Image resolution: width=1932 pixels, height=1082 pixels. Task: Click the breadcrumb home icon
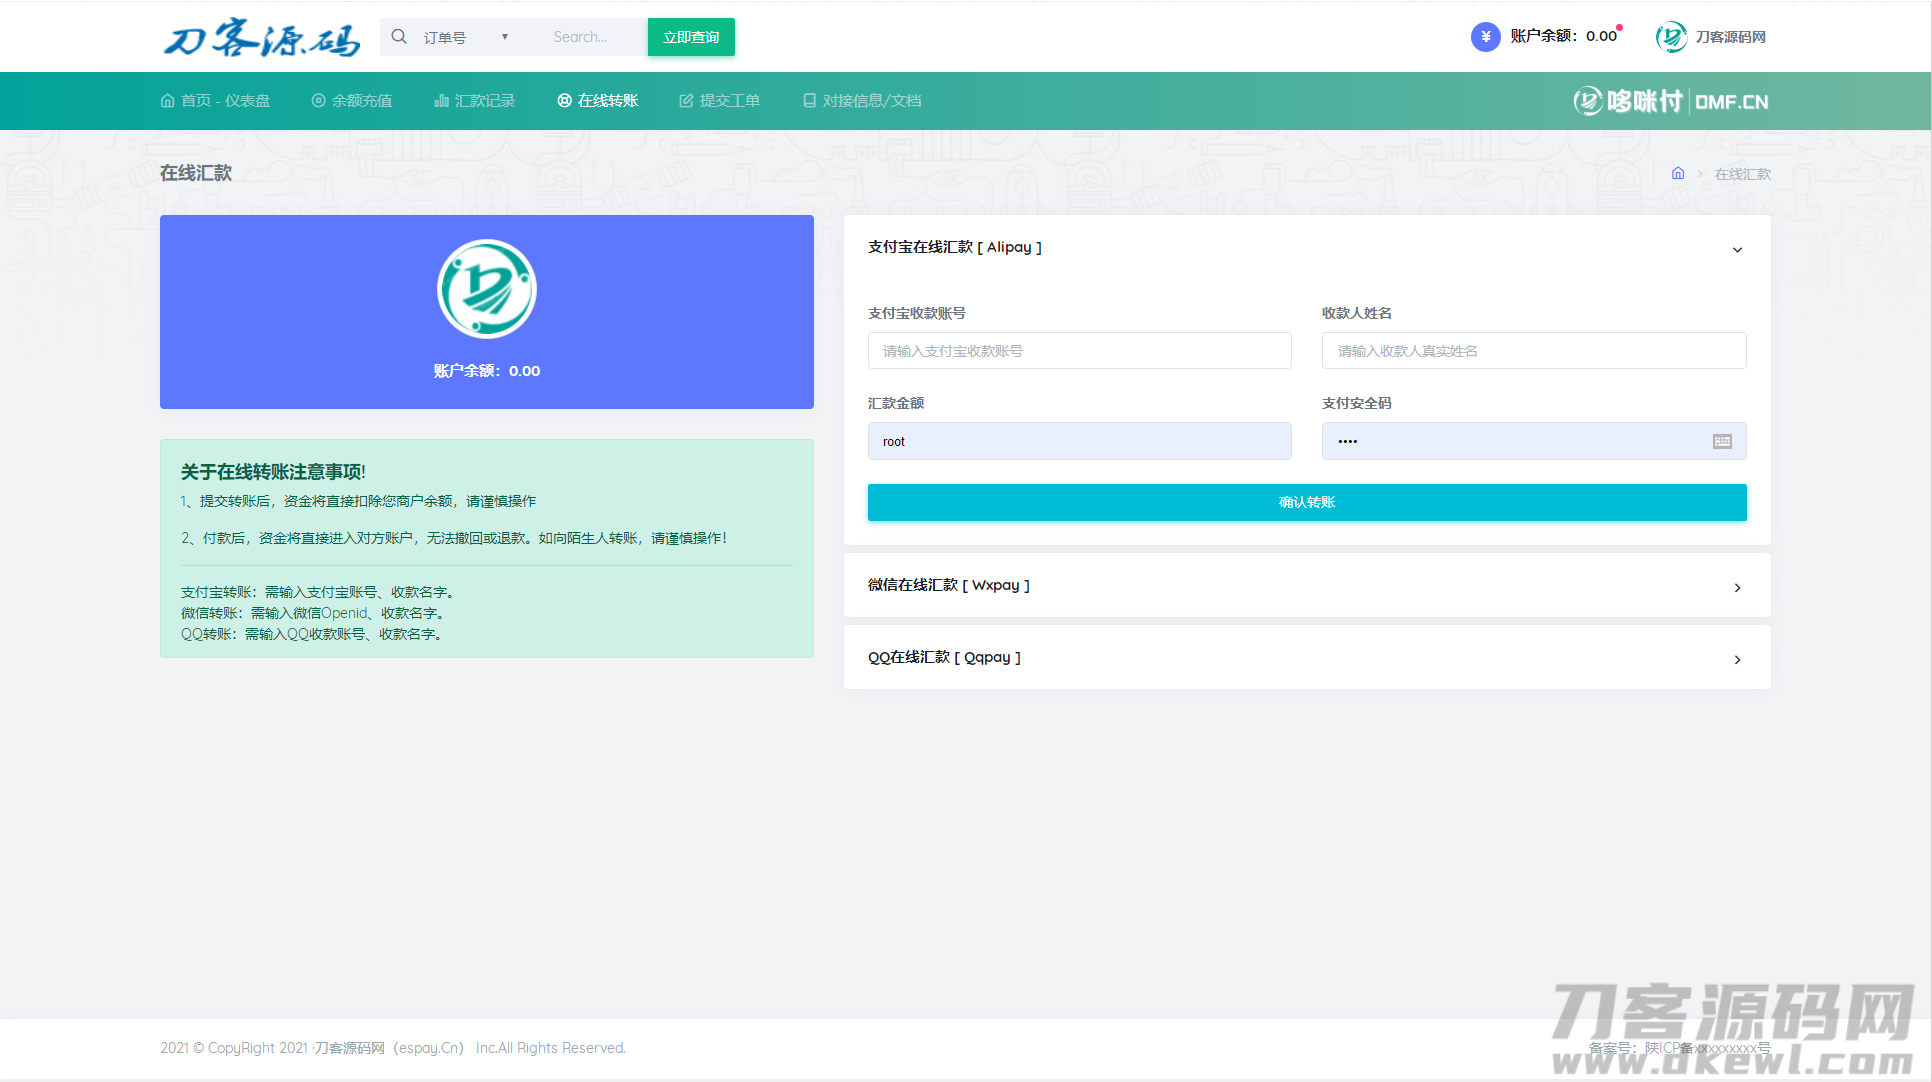[x=1678, y=173]
